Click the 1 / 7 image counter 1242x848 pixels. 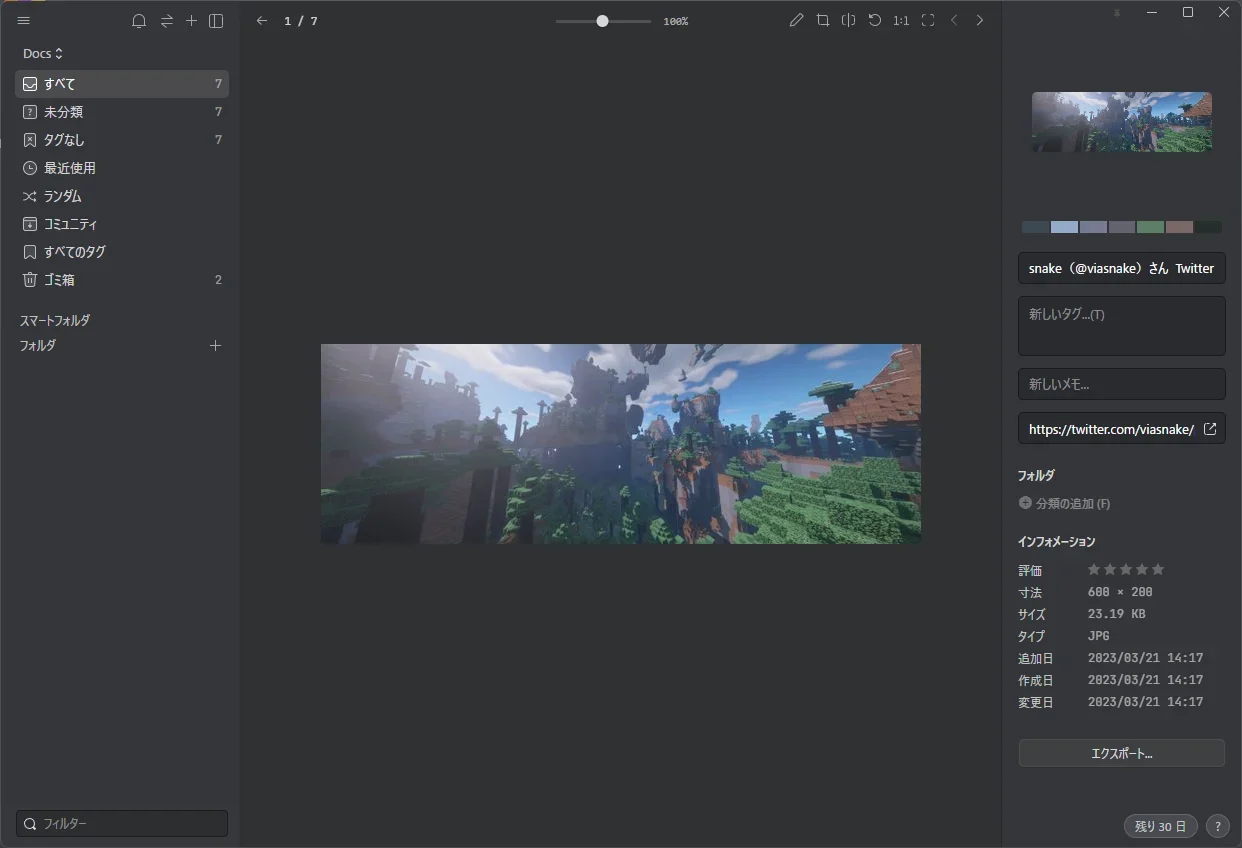301,21
